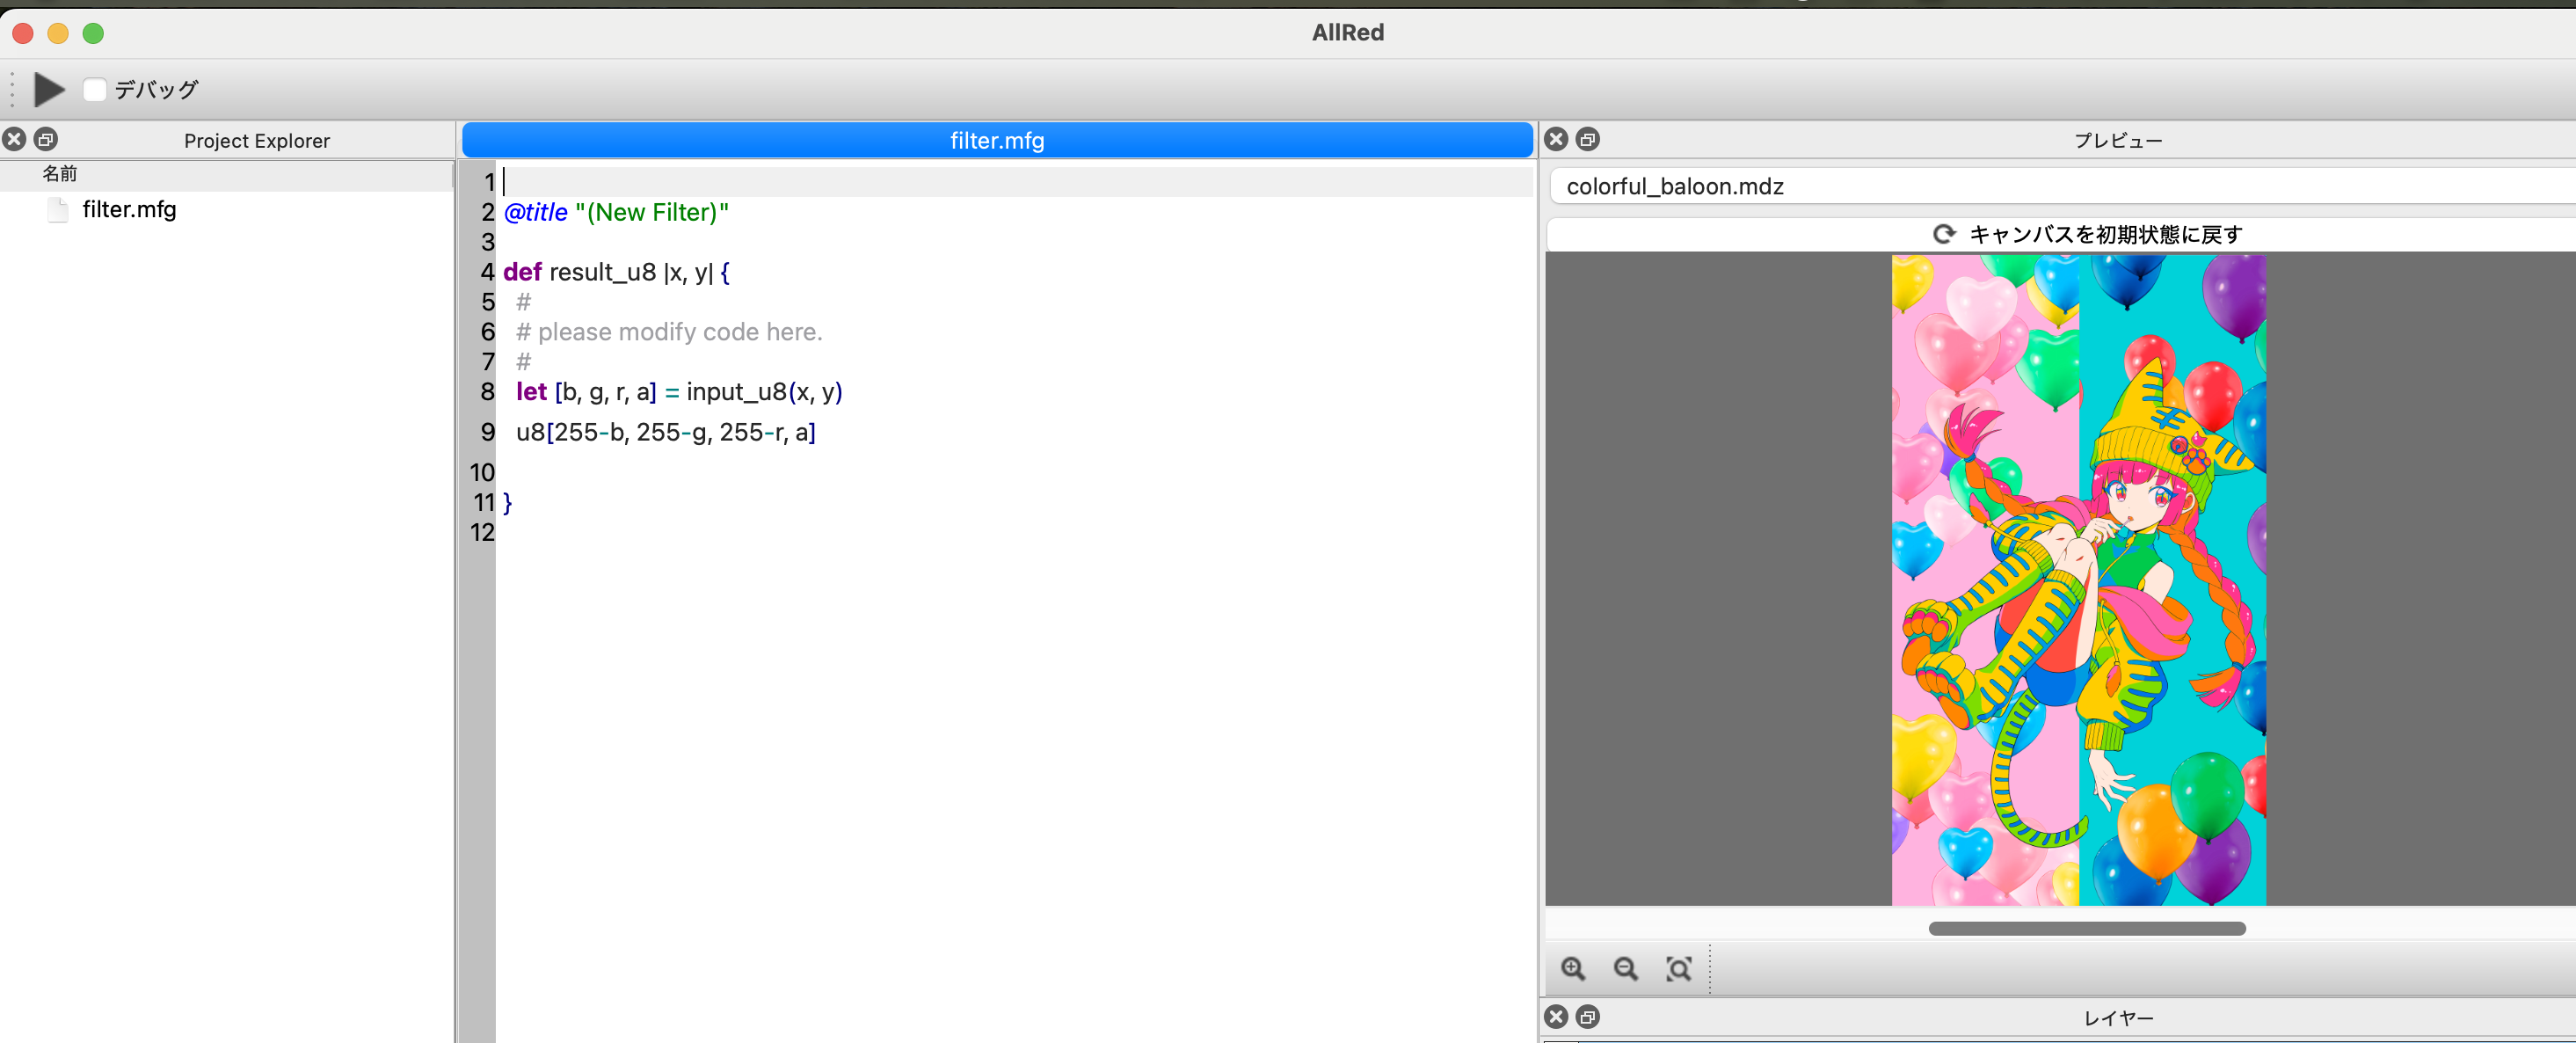Float the レイヤー layer panel

pos(1587,1017)
